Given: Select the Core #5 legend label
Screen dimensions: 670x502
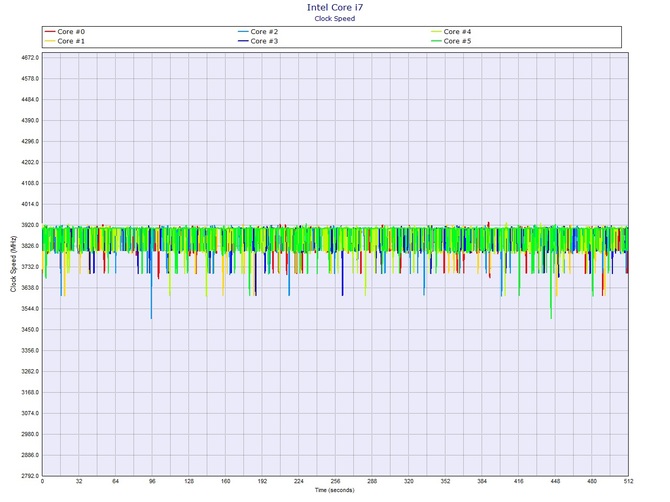Looking at the screenshot, I should tap(457, 41).
